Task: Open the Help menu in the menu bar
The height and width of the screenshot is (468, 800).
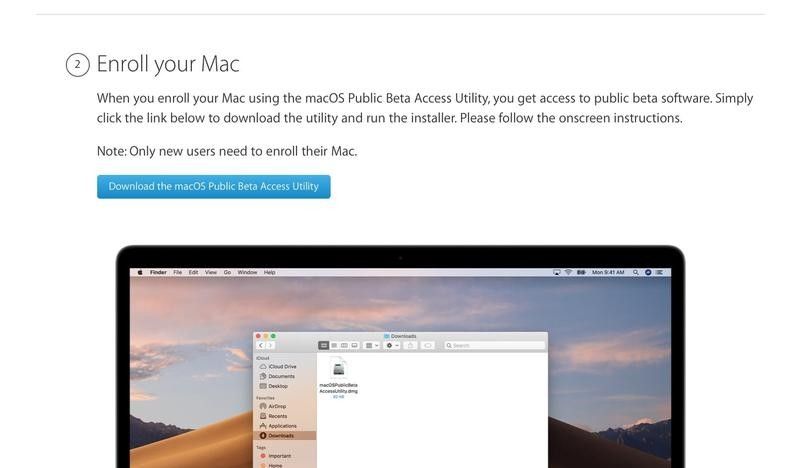Action: [269, 273]
